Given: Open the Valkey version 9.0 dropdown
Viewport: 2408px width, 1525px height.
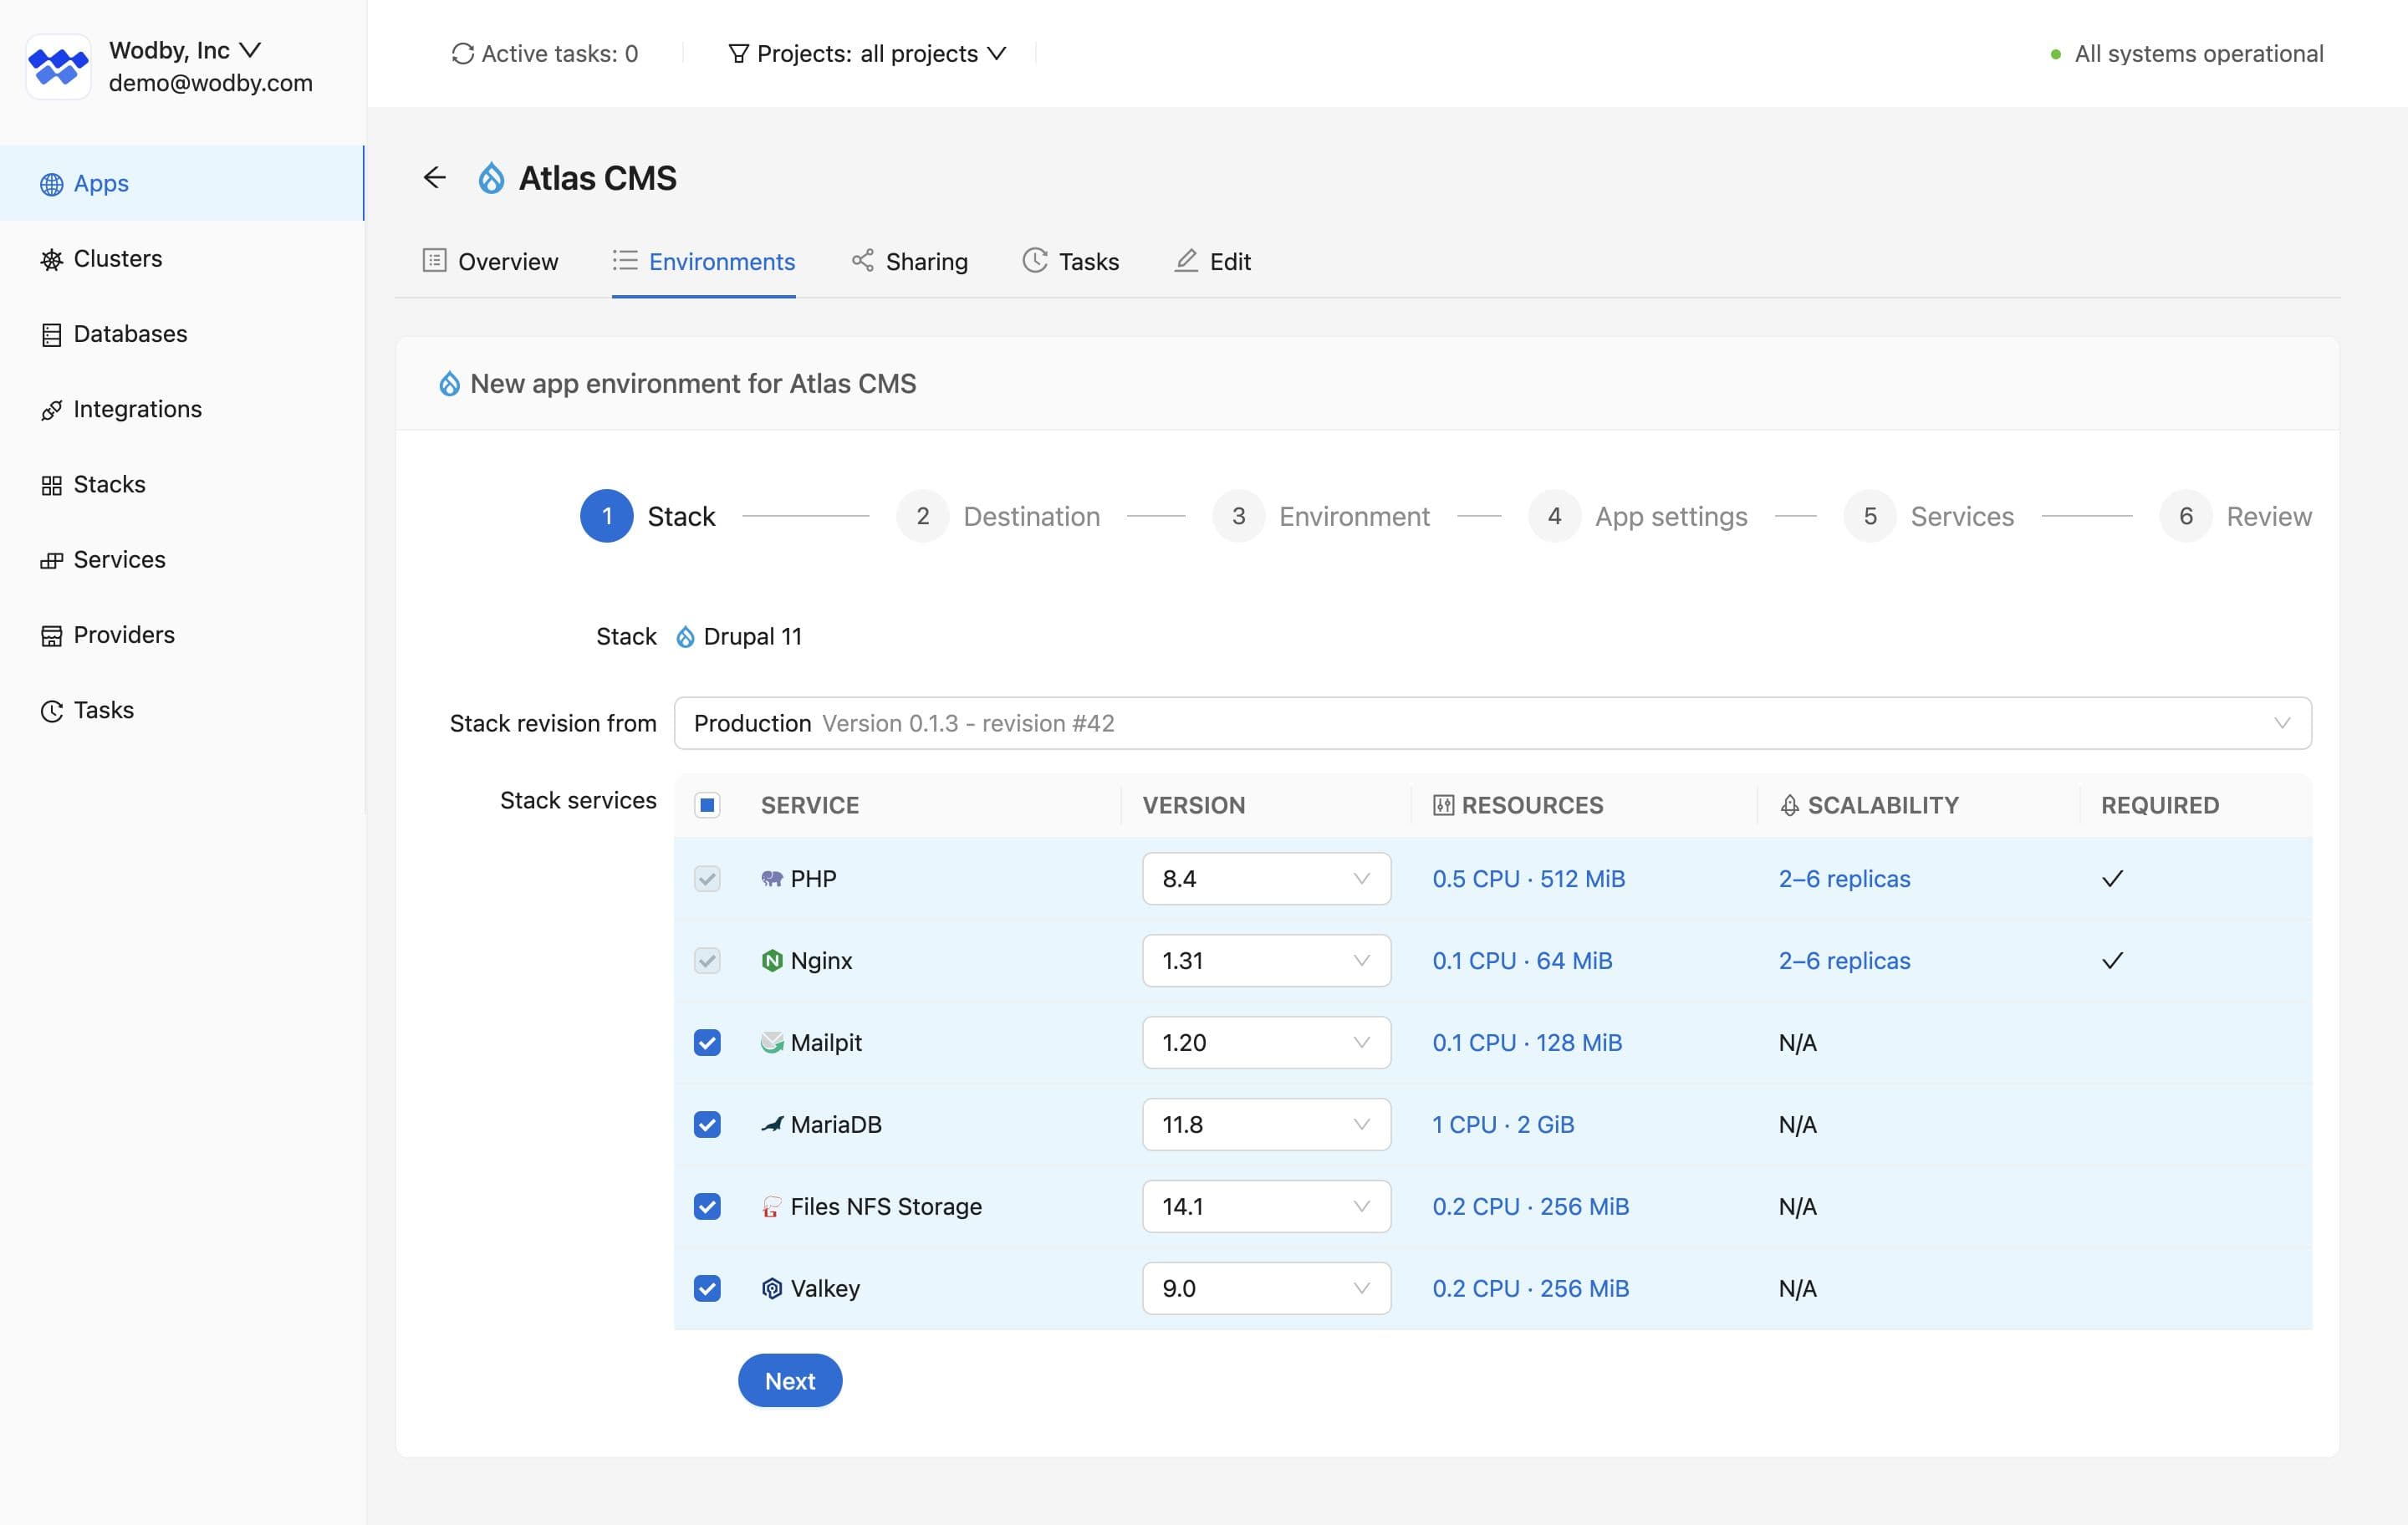Looking at the screenshot, I should point(1266,1288).
